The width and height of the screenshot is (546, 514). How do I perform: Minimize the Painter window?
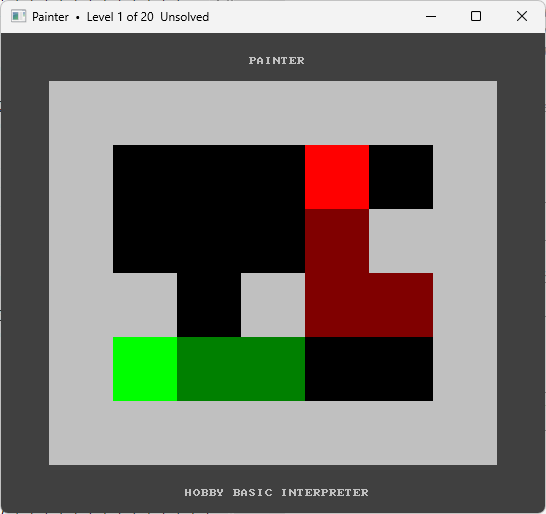click(431, 16)
